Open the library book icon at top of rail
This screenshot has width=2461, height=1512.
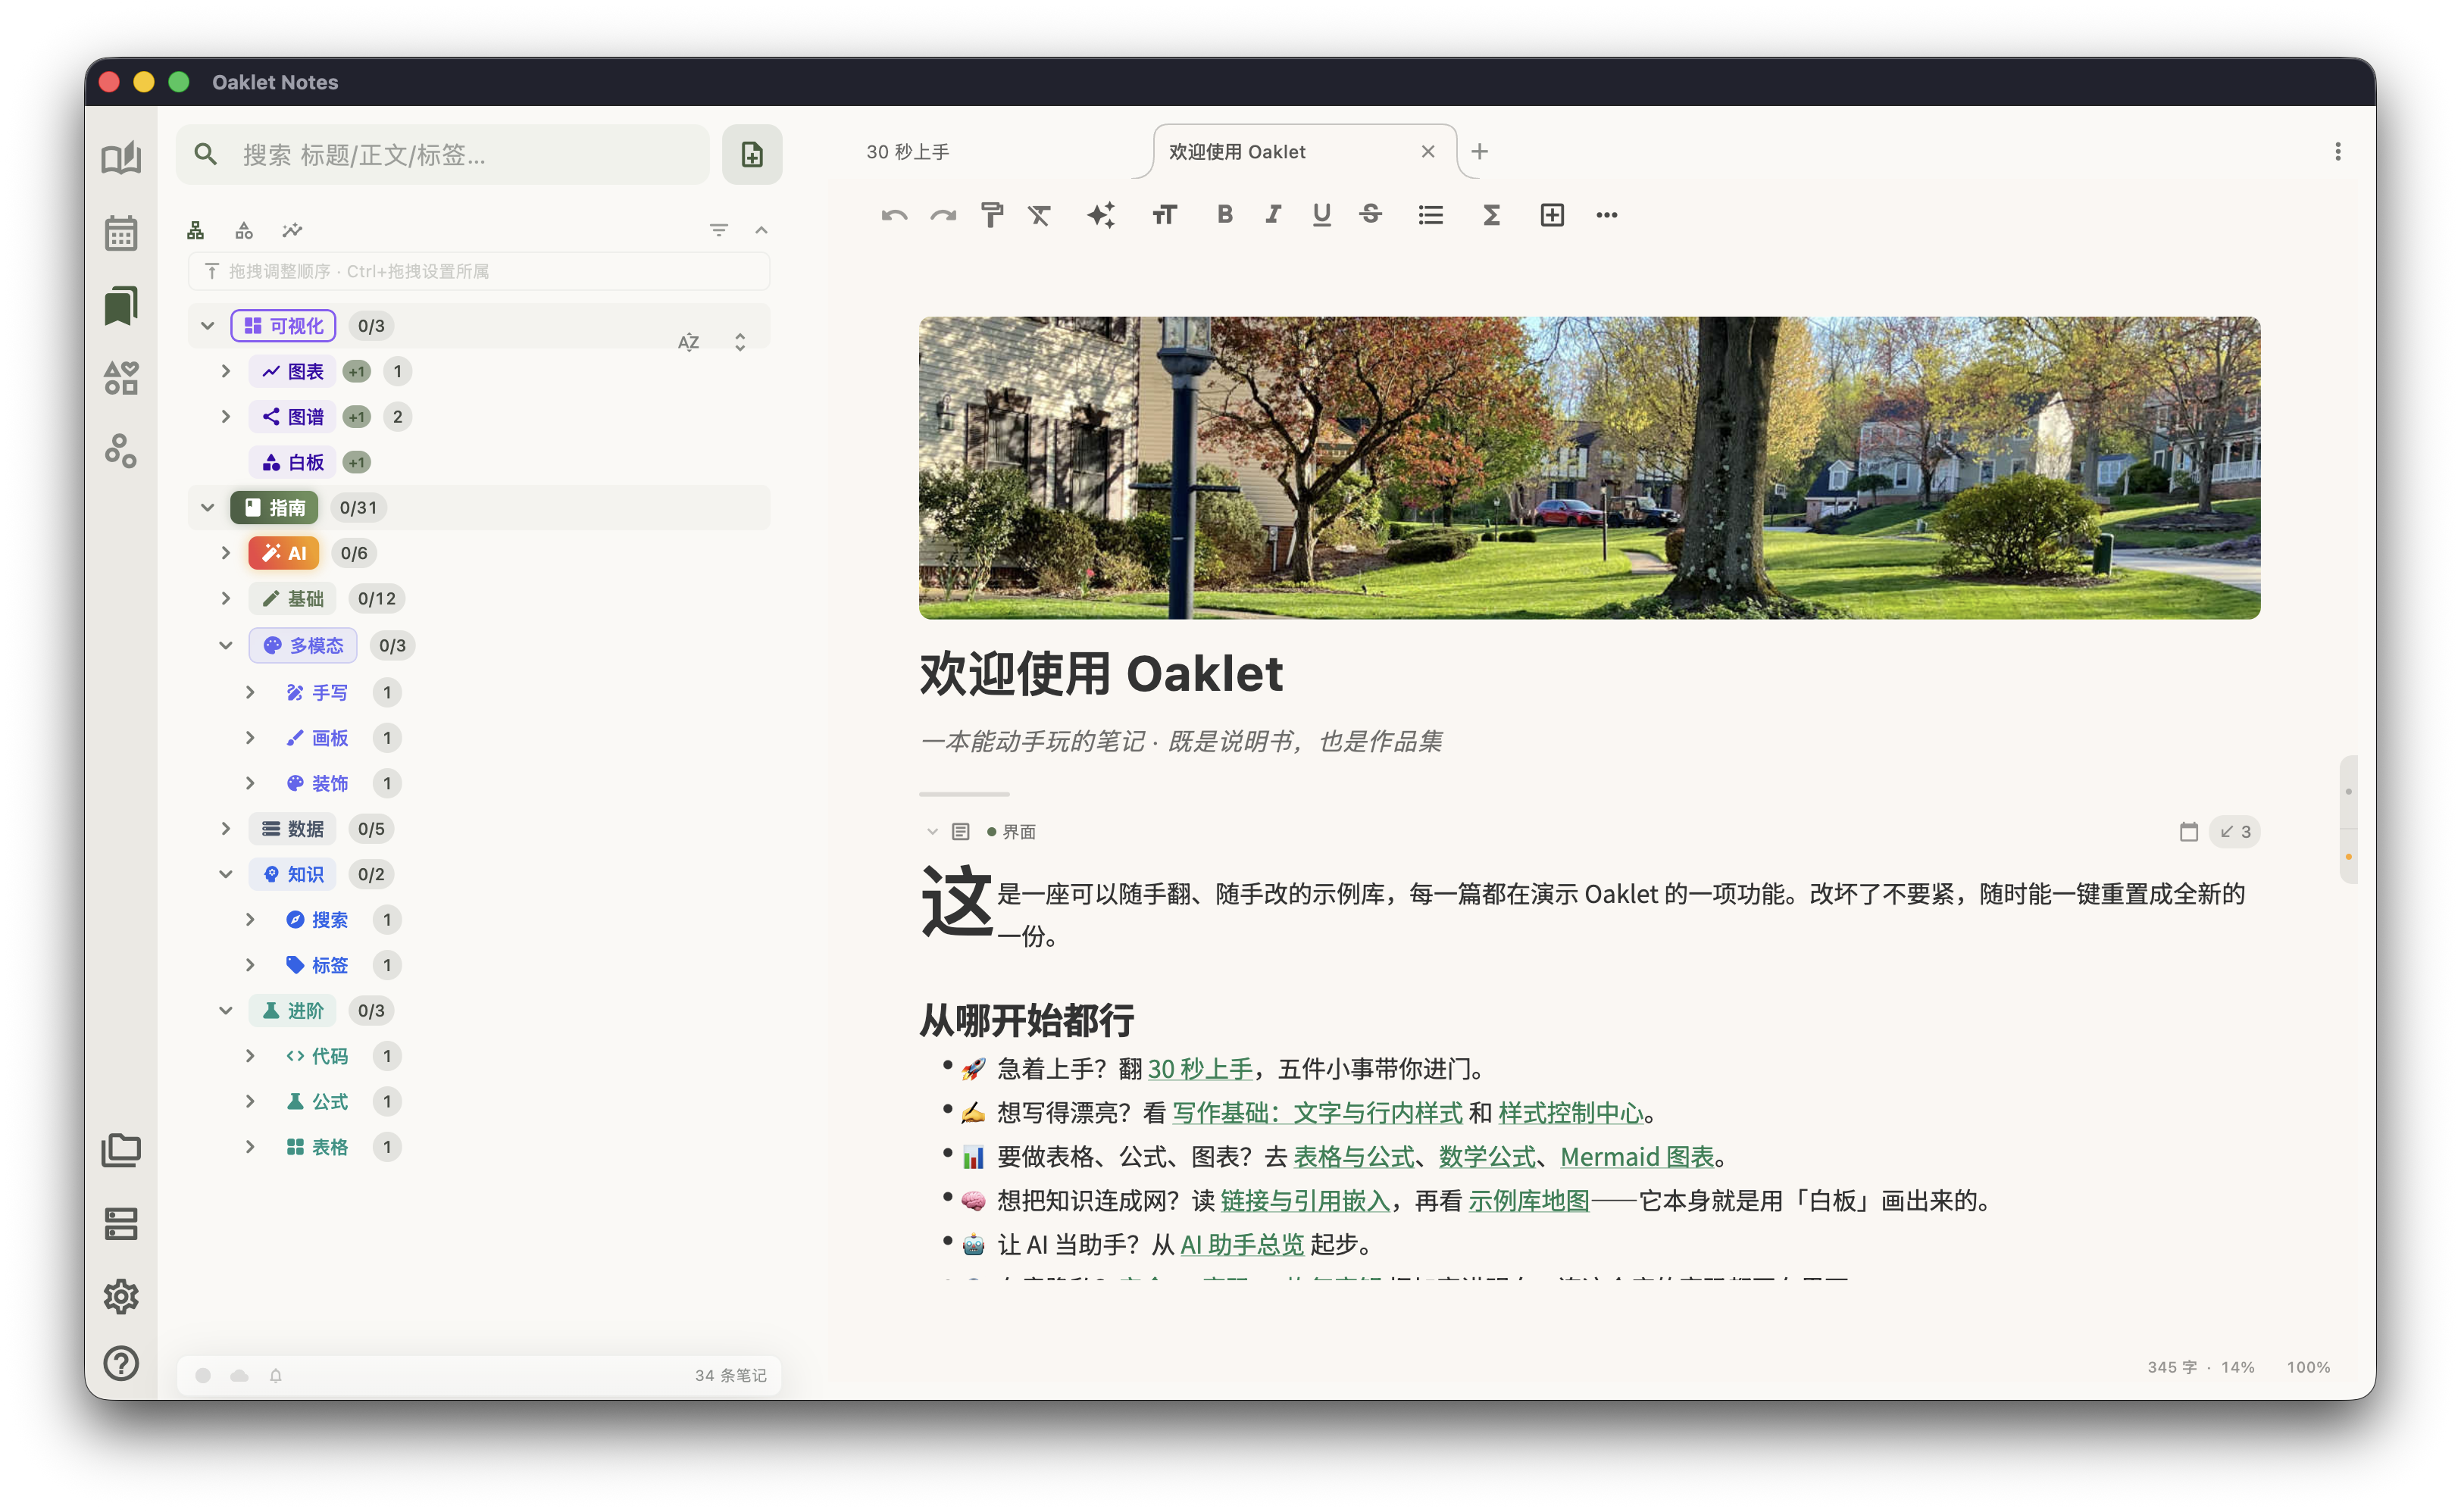[121, 158]
